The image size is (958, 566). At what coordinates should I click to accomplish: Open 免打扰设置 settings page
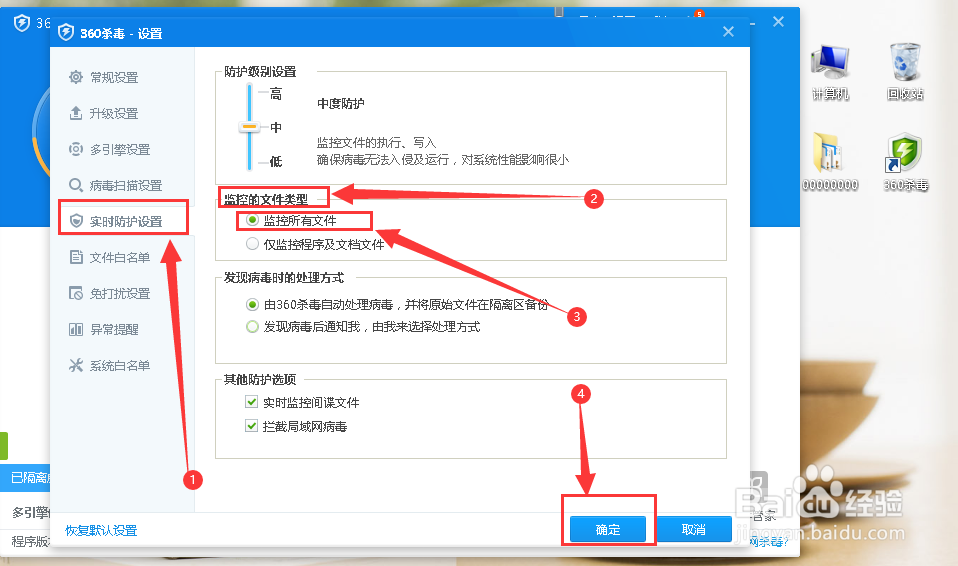(120, 294)
